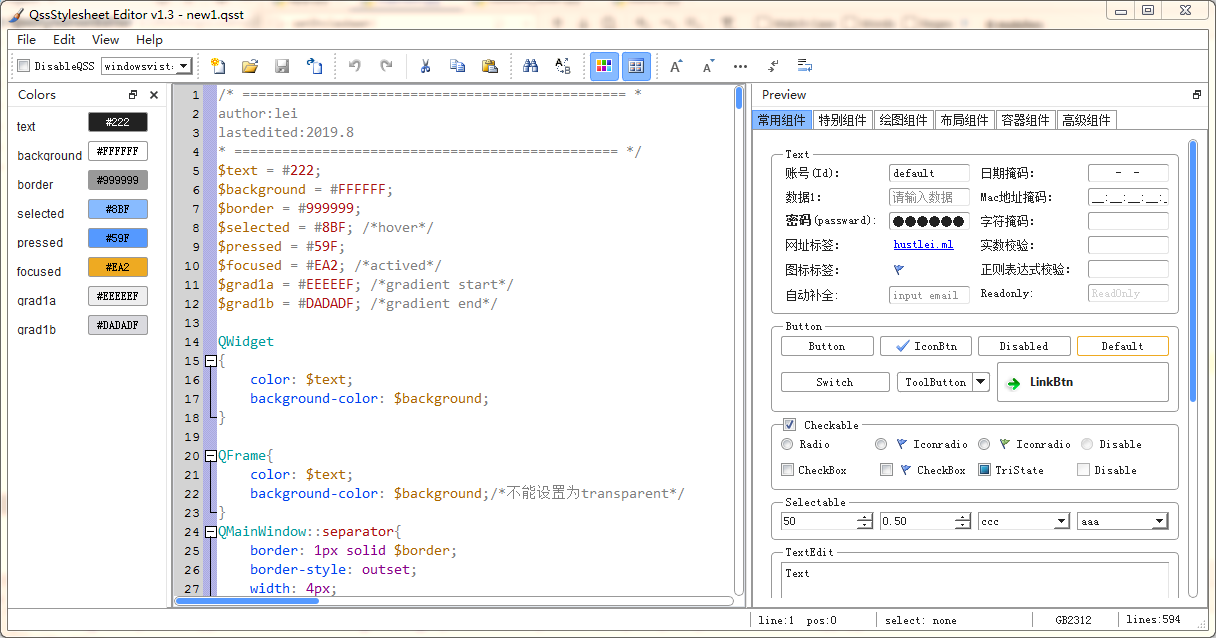
Task: Open the Help menu
Action: click(x=149, y=40)
